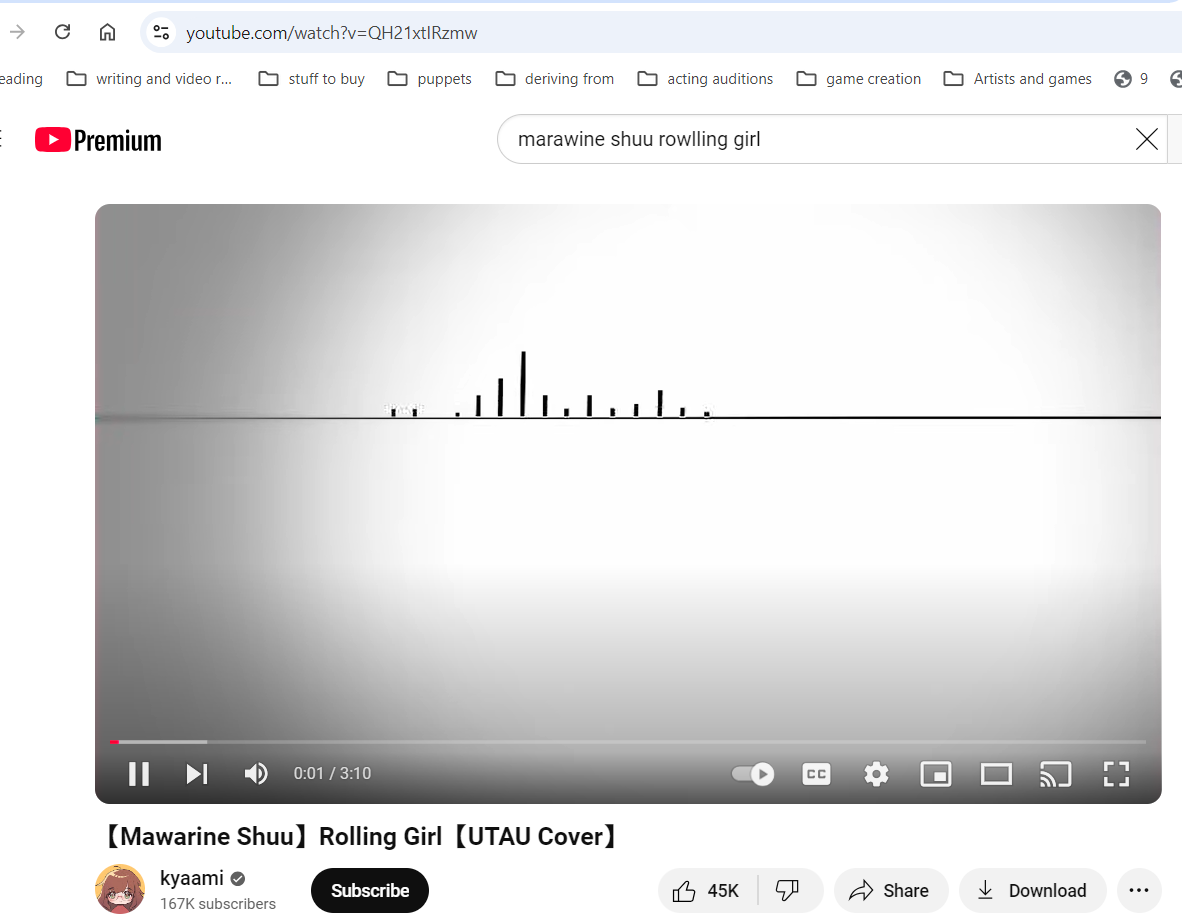Mute the video volume
This screenshot has width=1182, height=922.
[256, 773]
